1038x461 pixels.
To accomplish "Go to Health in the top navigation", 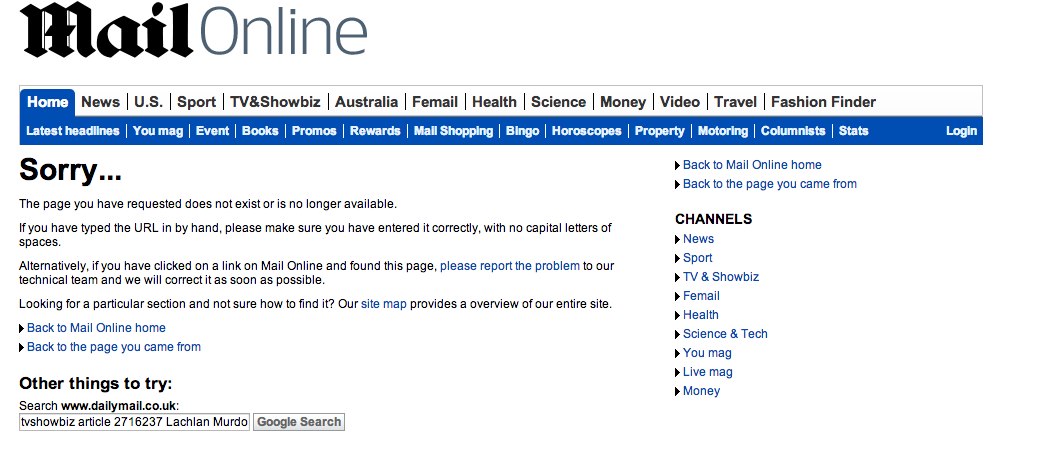I will (495, 102).
